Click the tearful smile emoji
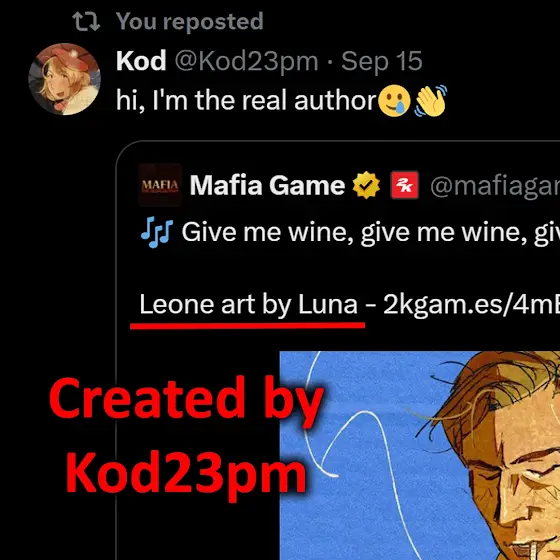 click(x=394, y=101)
